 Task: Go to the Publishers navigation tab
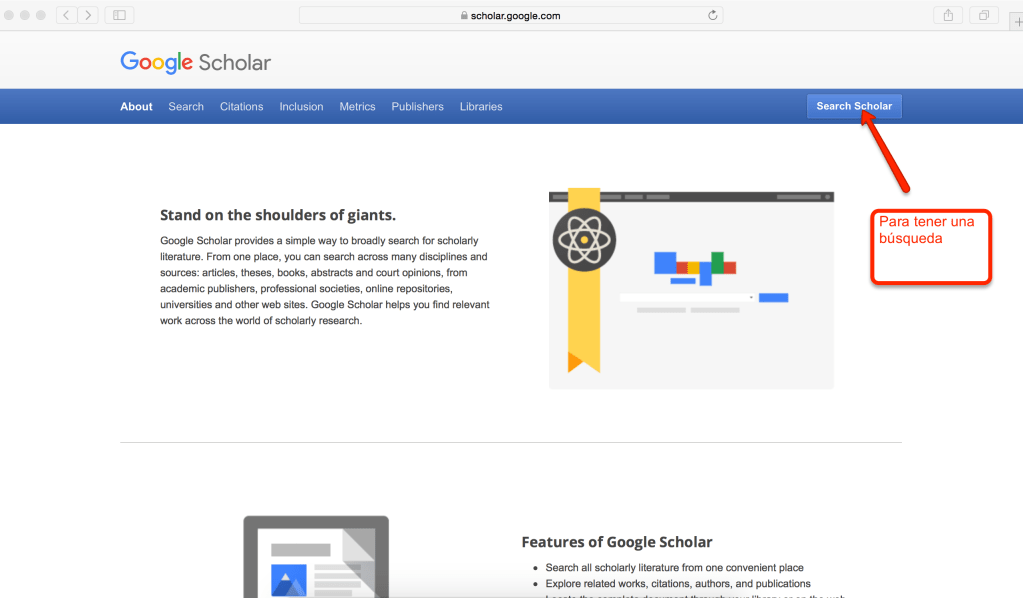[x=417, y=107]
